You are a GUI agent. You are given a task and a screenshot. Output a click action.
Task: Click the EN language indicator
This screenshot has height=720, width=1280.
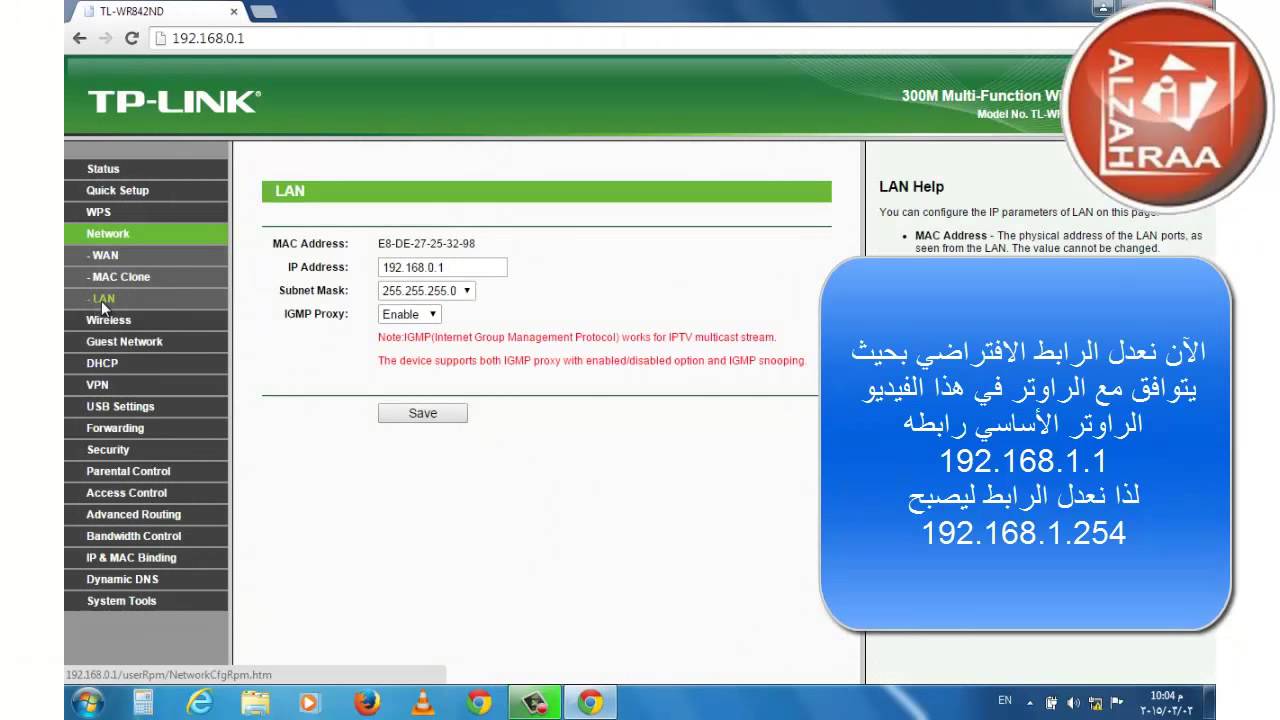coord(1005,701)
